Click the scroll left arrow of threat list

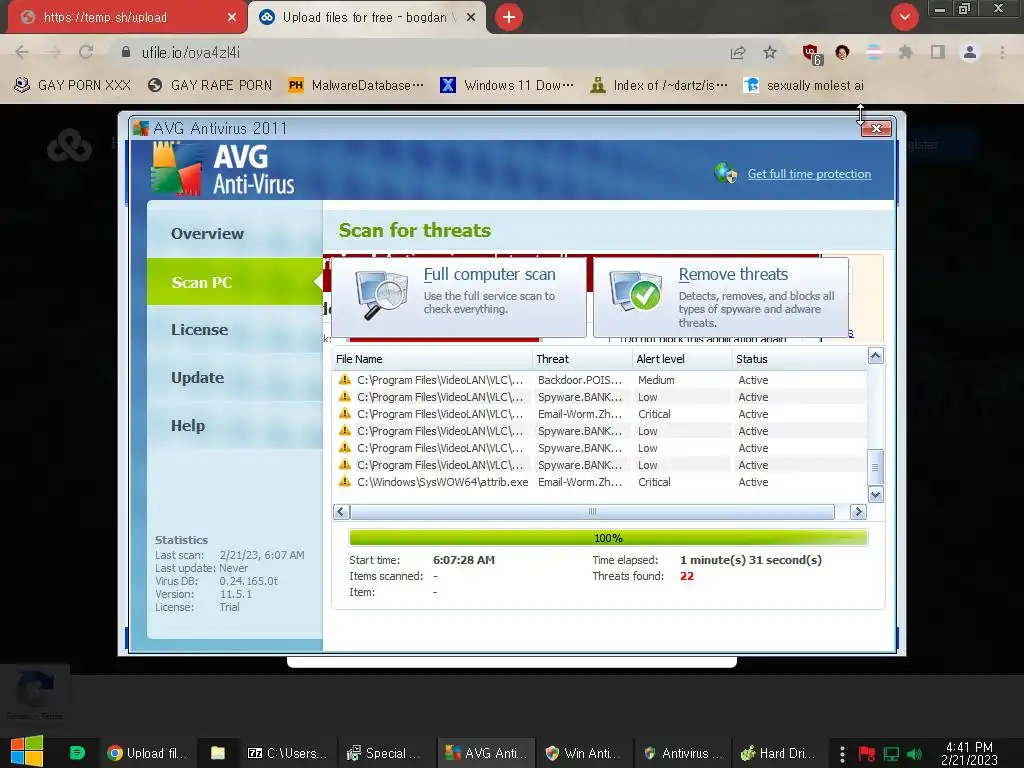(341, 511)
